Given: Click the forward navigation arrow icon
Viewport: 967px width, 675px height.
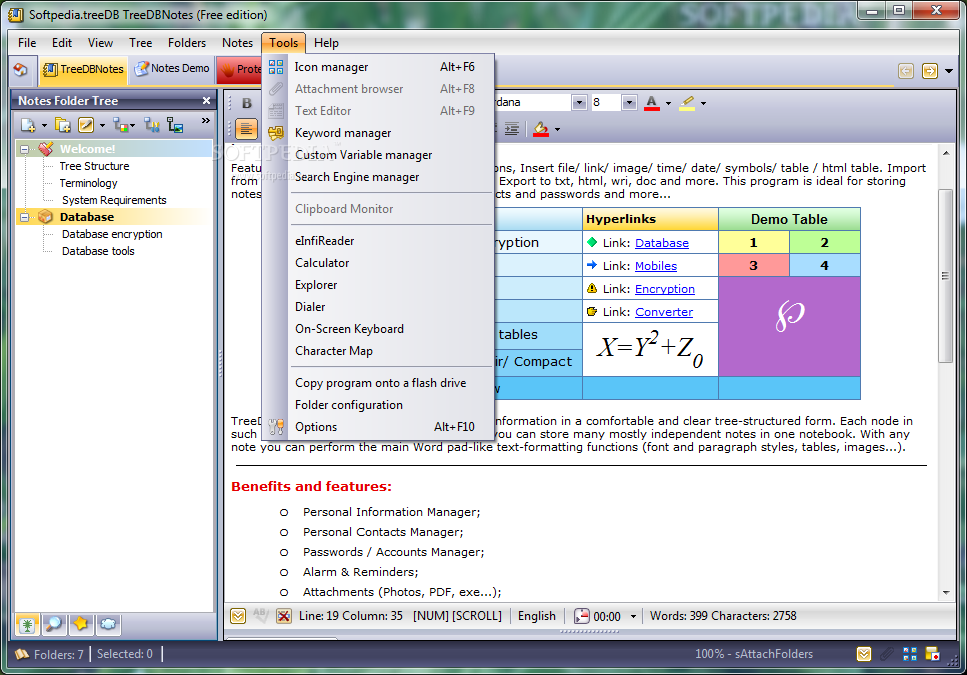Looking at the screenshot, I should (x=929, y=71).
